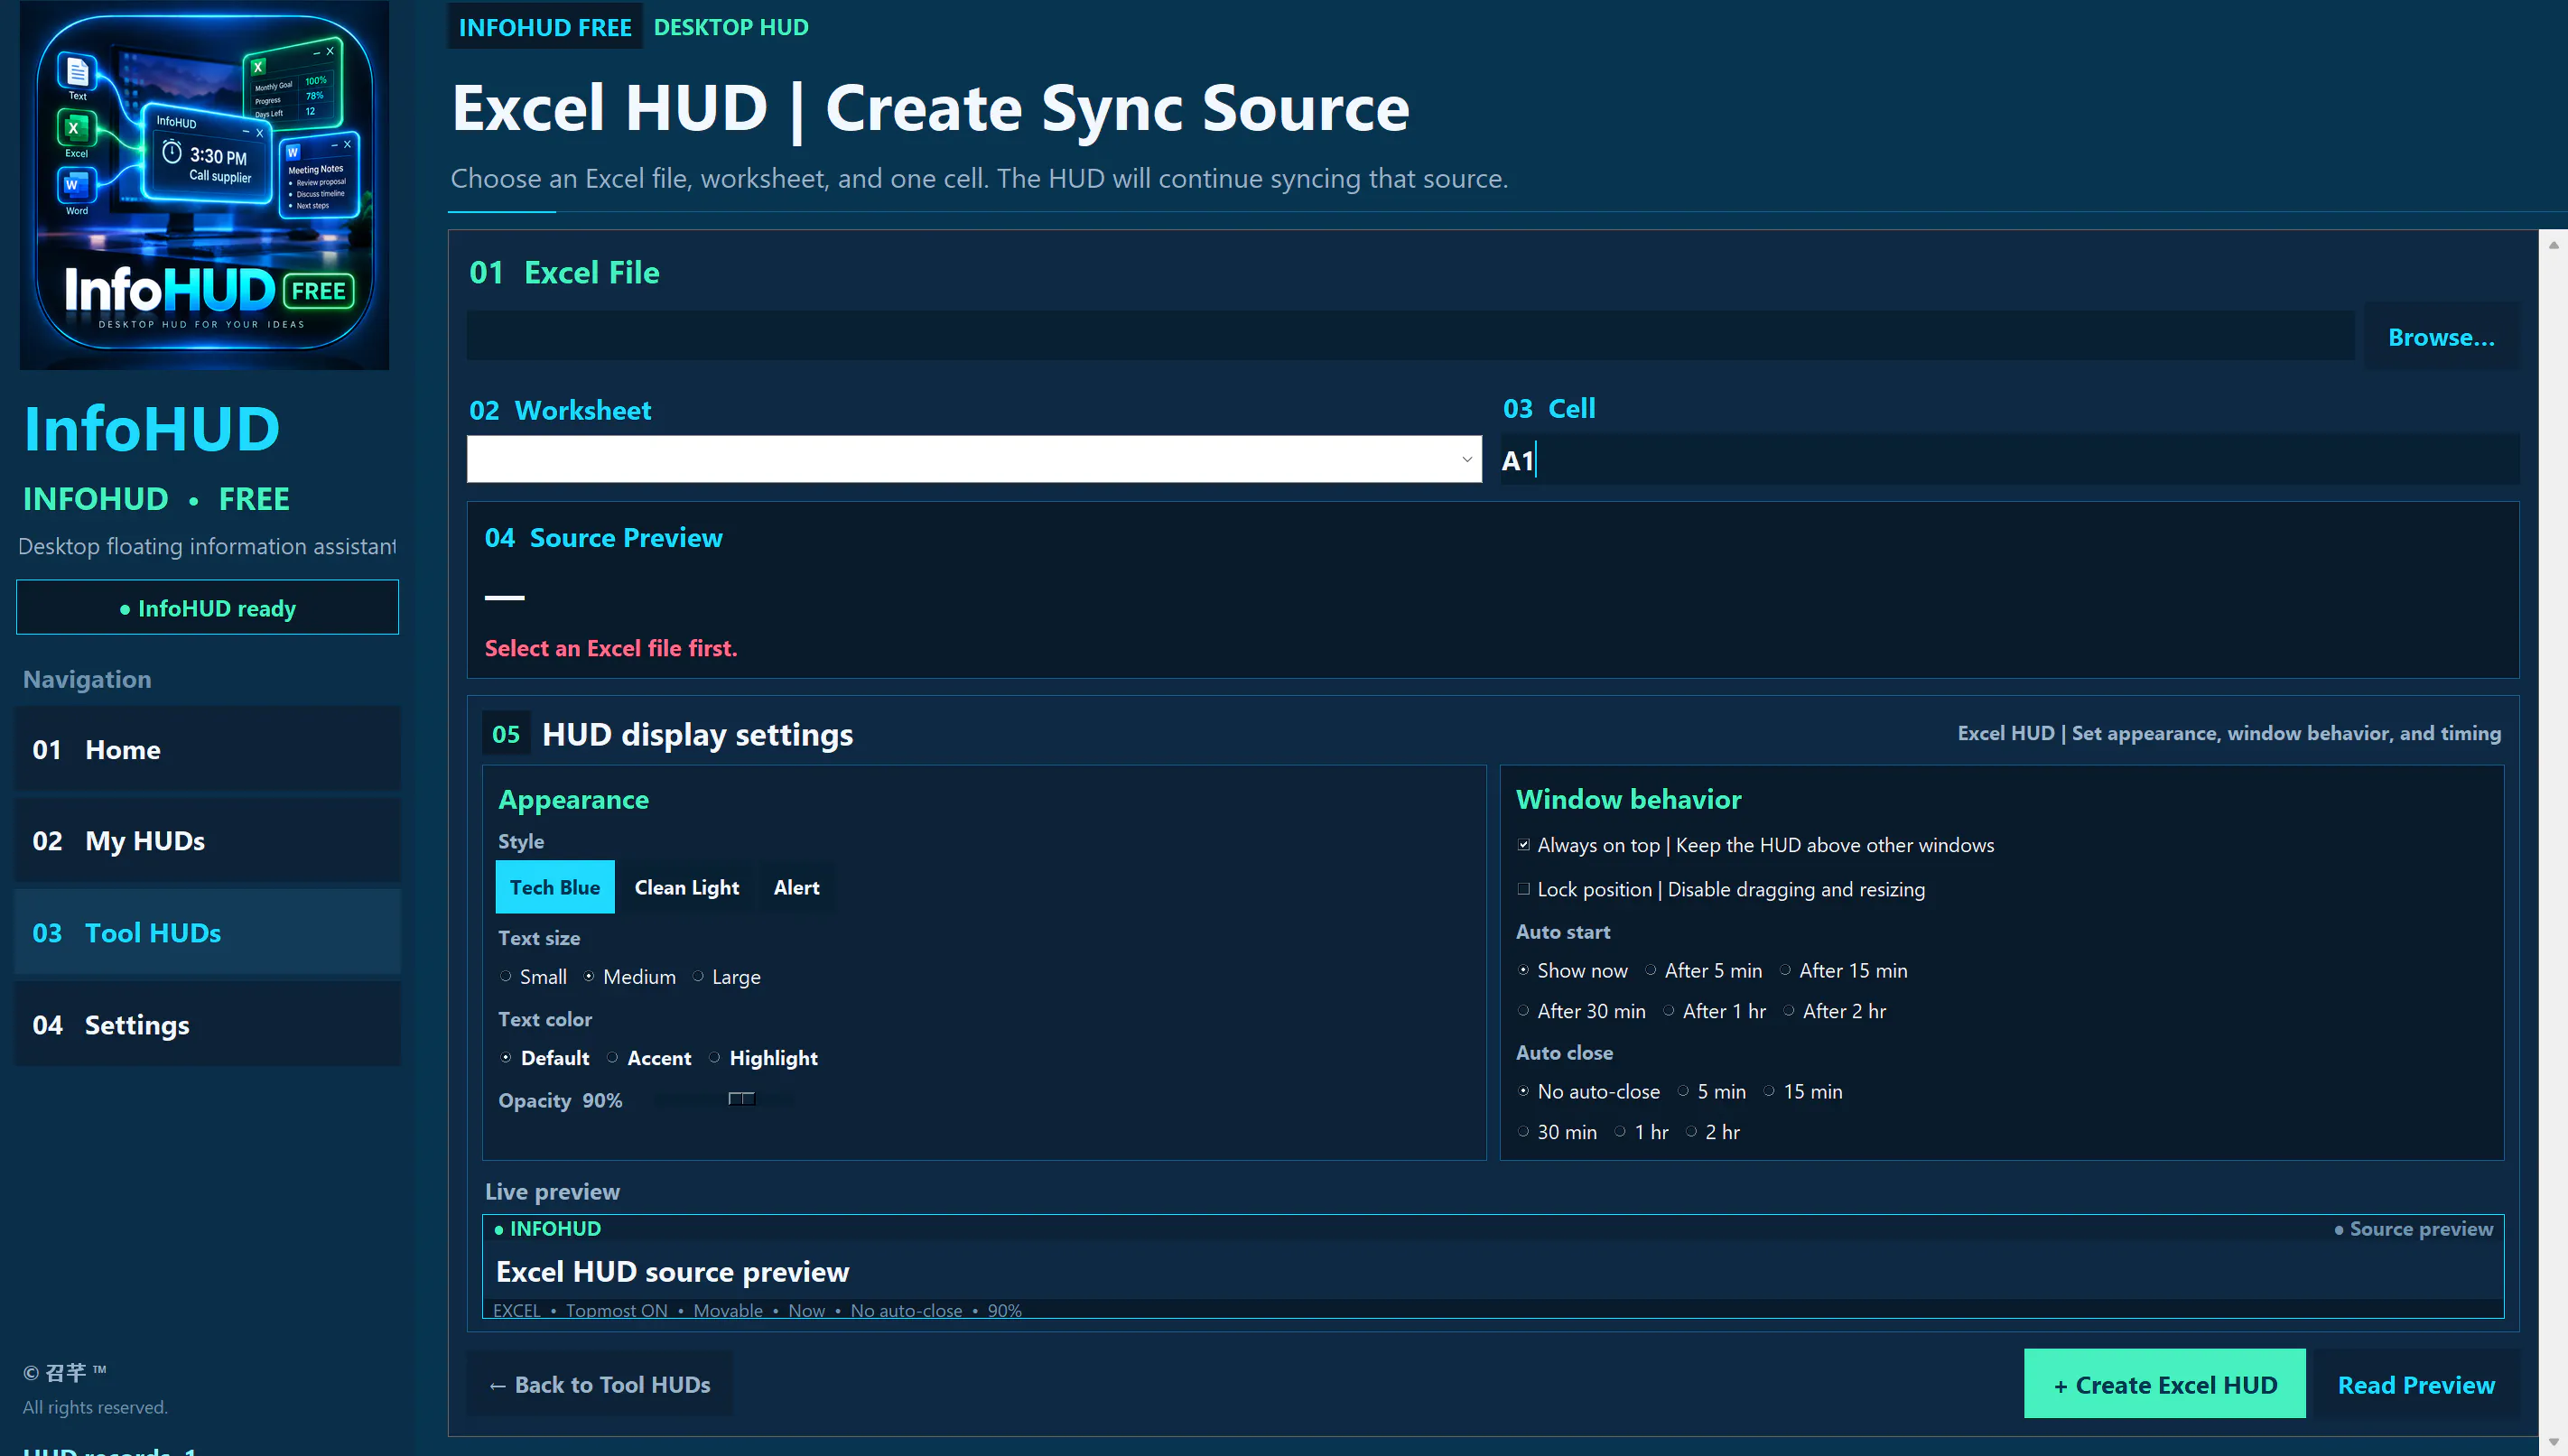
Task: Select Show now auto start
Action: [1572, 970]
